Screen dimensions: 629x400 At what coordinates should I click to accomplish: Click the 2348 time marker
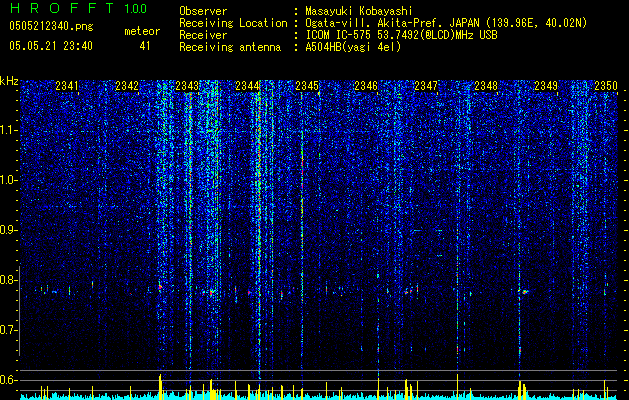(486, 85)
